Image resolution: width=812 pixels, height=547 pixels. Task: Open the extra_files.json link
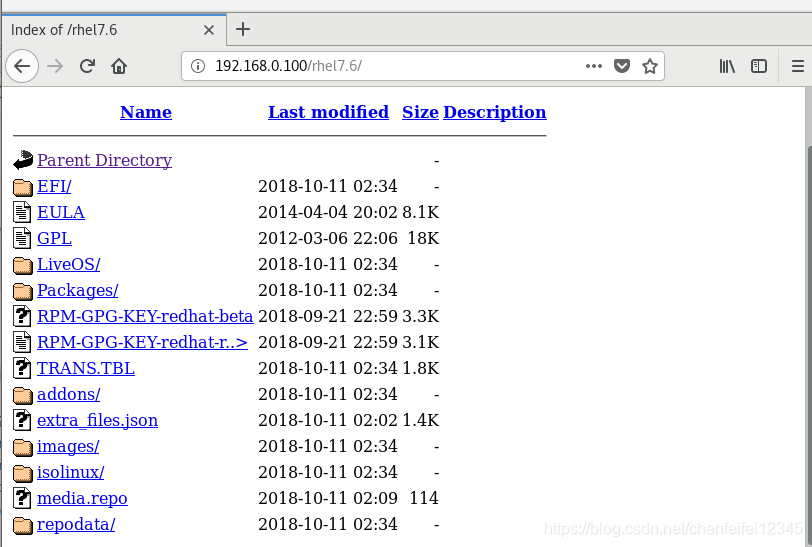(97, 420)
